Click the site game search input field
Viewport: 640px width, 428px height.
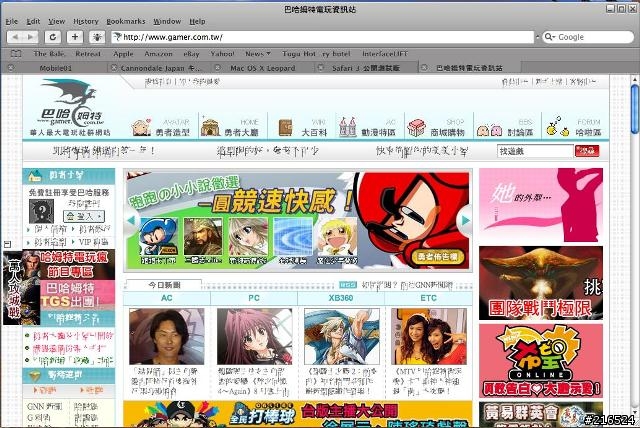[x=535, y=151]
